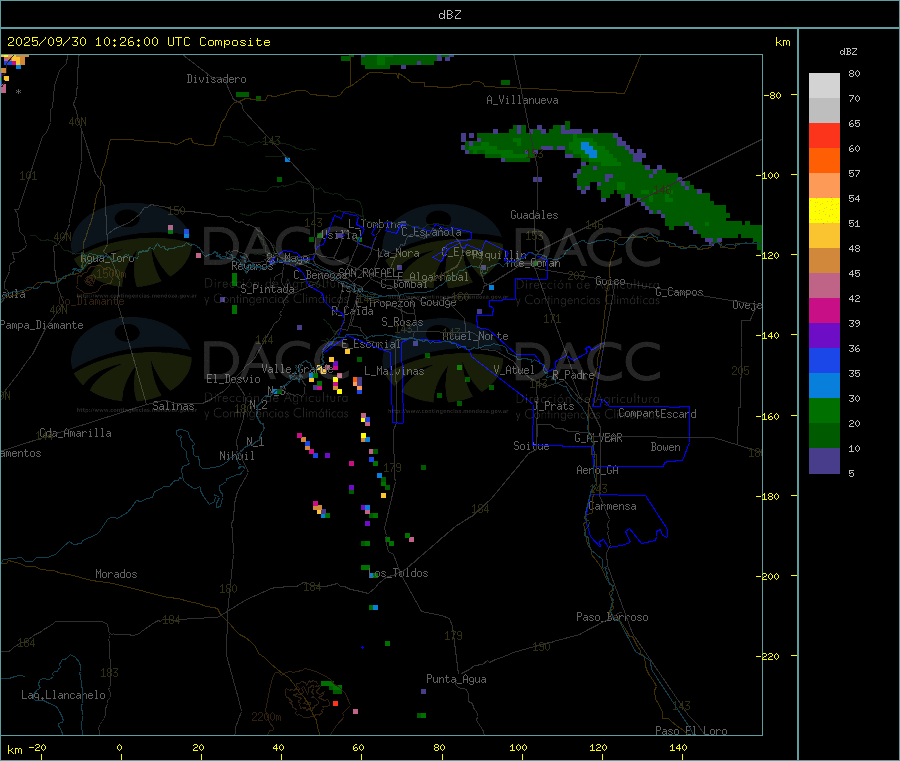The height and width of the screenshot is (761, 900).
Task: Click the Bowen location label
Action: (x=666, y=447)
